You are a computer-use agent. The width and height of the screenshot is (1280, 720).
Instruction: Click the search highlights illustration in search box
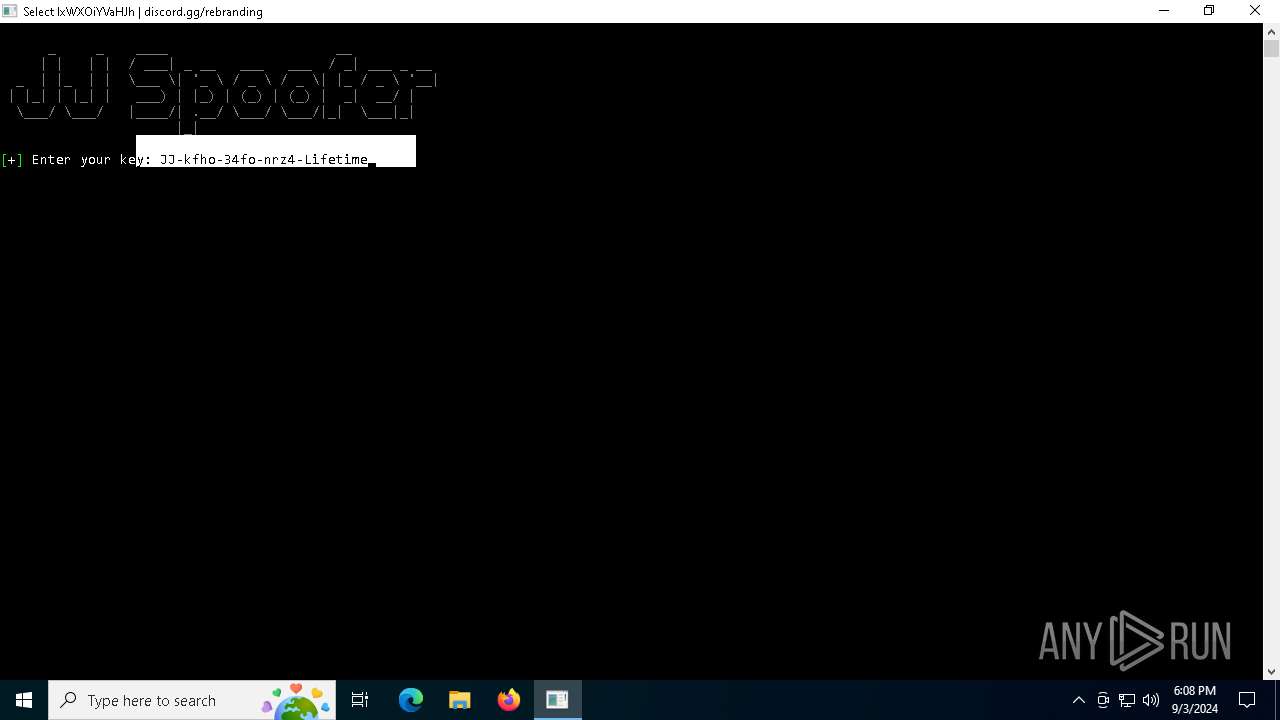297,701
